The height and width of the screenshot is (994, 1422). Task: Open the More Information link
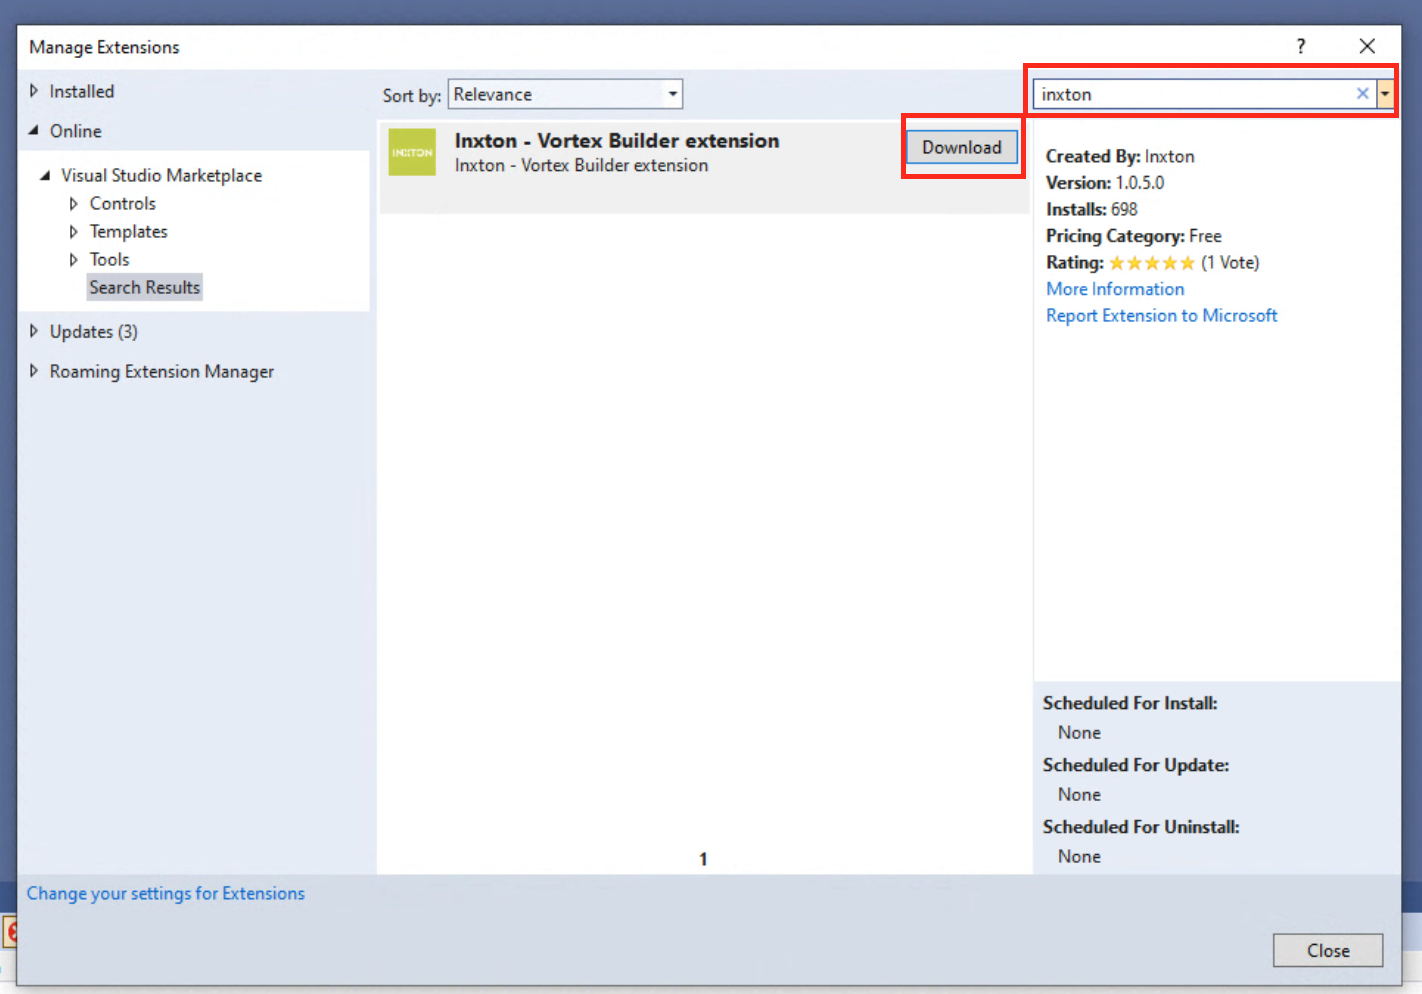[1115, 289]
